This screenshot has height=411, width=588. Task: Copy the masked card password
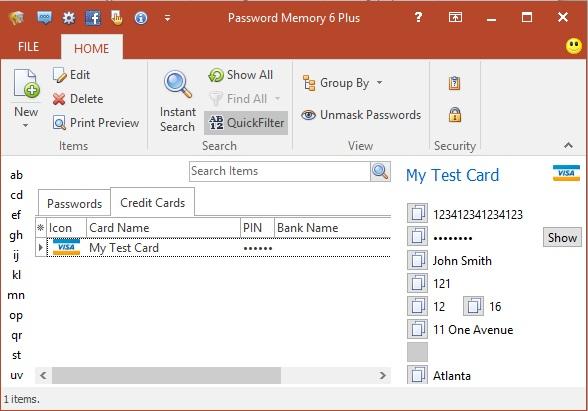click(417, 236)
